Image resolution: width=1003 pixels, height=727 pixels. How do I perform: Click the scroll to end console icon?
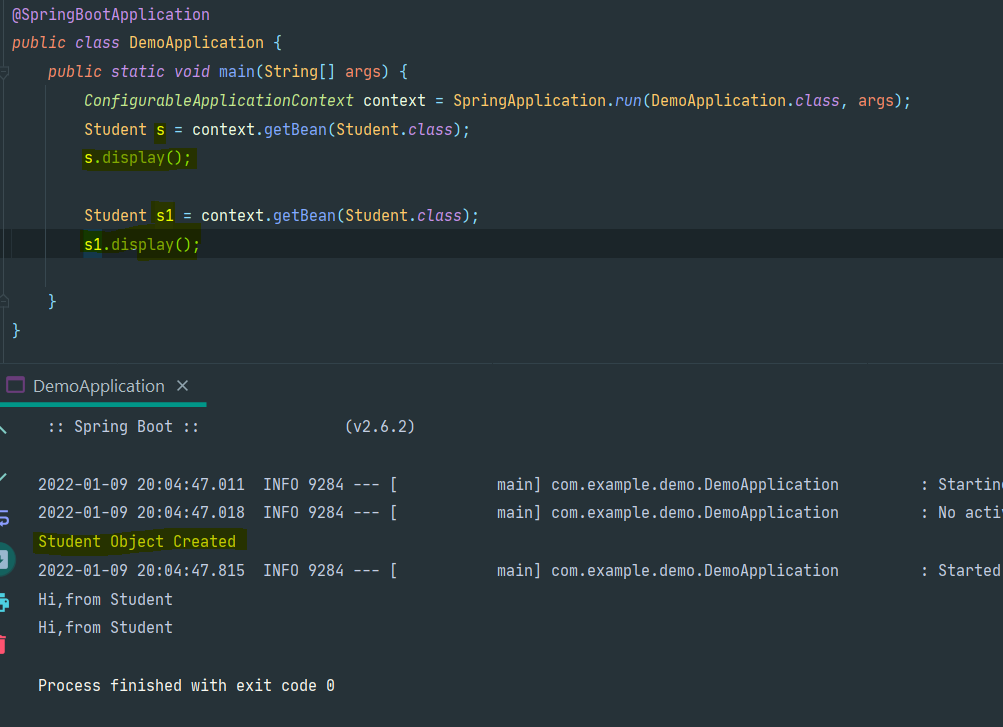click(x=3, y=559)
